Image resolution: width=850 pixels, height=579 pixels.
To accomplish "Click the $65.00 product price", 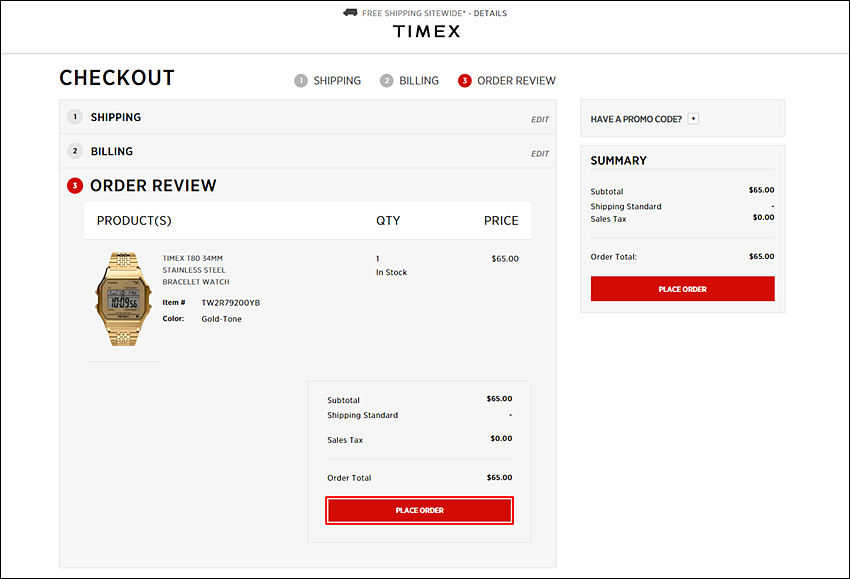I will click(x=505, y=259).
